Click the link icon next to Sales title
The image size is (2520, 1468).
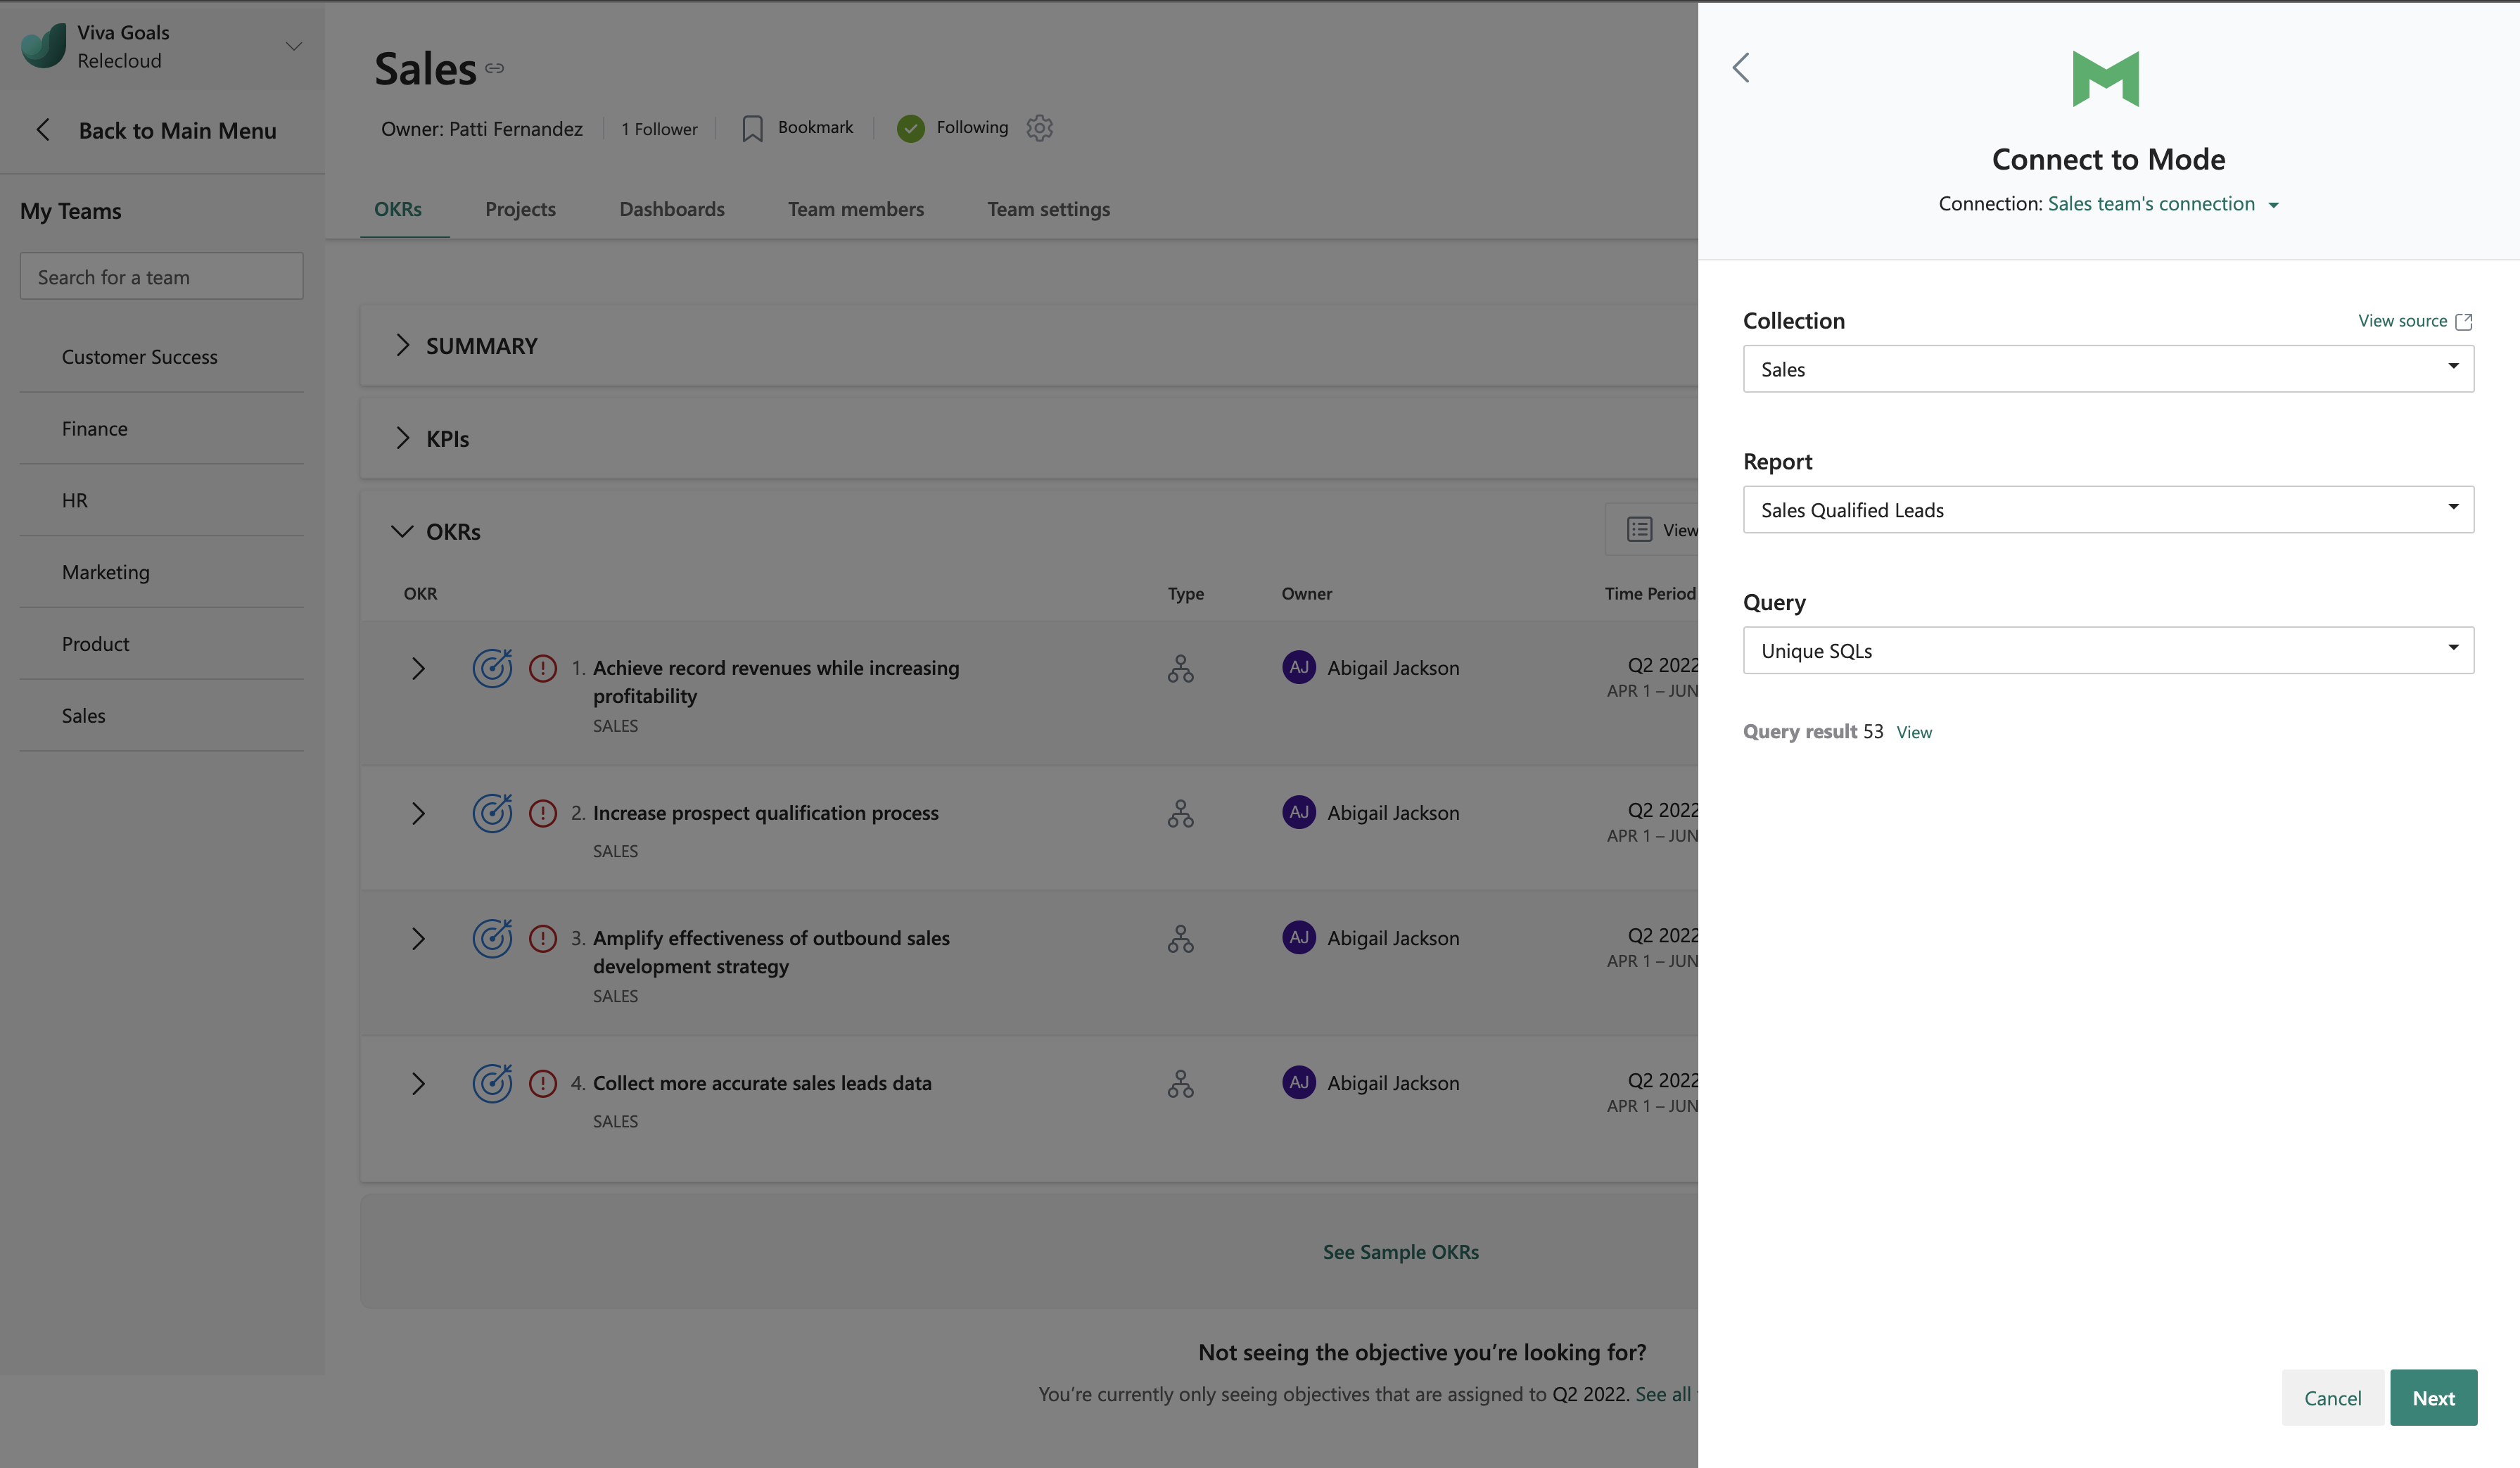point(494,68)
